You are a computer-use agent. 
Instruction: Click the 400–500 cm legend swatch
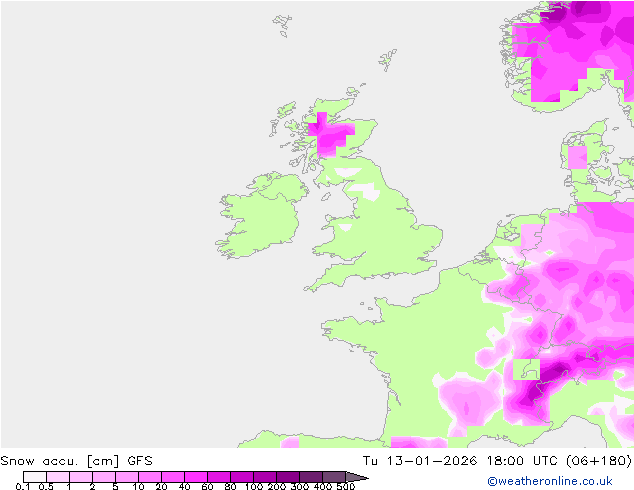(x=334, y=477)
